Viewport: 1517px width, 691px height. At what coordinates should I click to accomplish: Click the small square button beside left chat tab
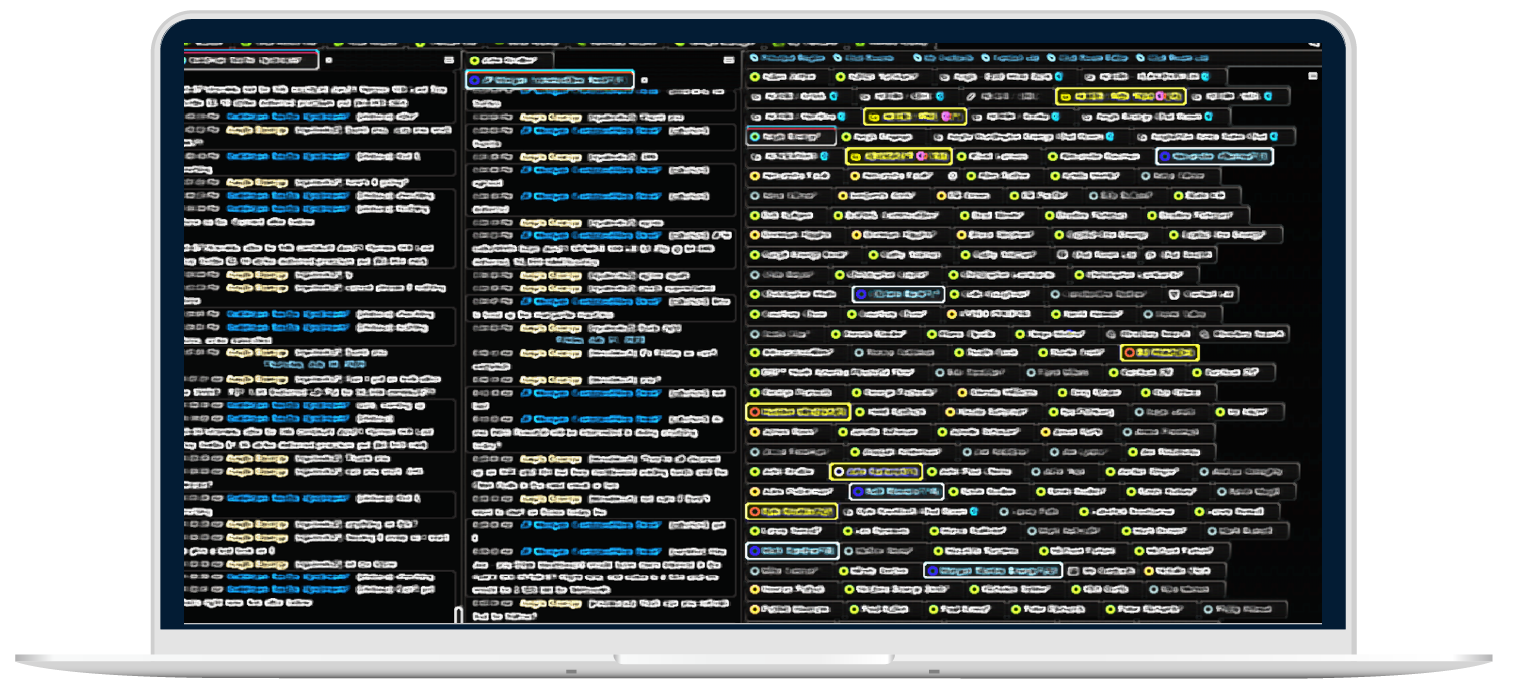329,61
